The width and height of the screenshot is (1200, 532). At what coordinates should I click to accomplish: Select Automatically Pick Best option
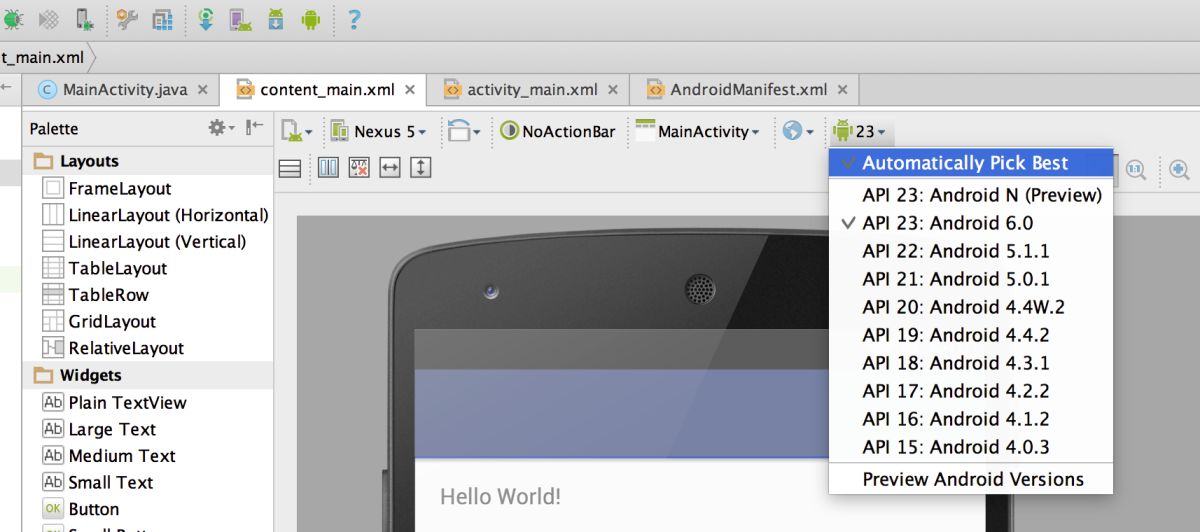point(970,163)
